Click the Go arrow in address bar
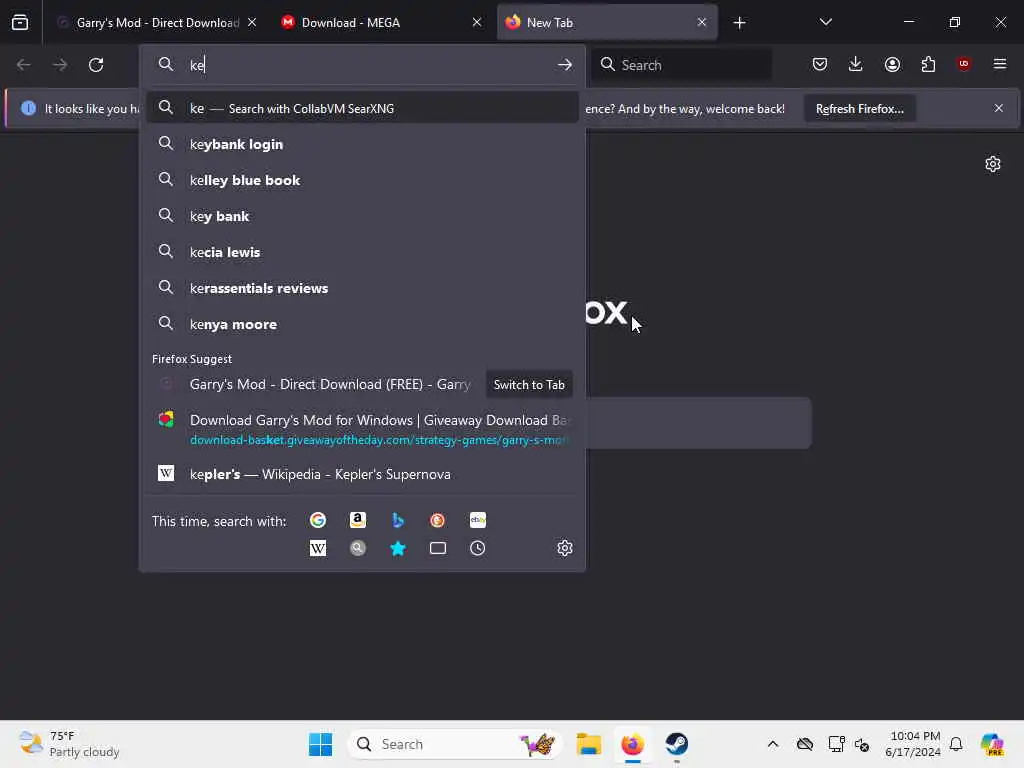Viewport: 1024px width, 768px height. point(565,65)
